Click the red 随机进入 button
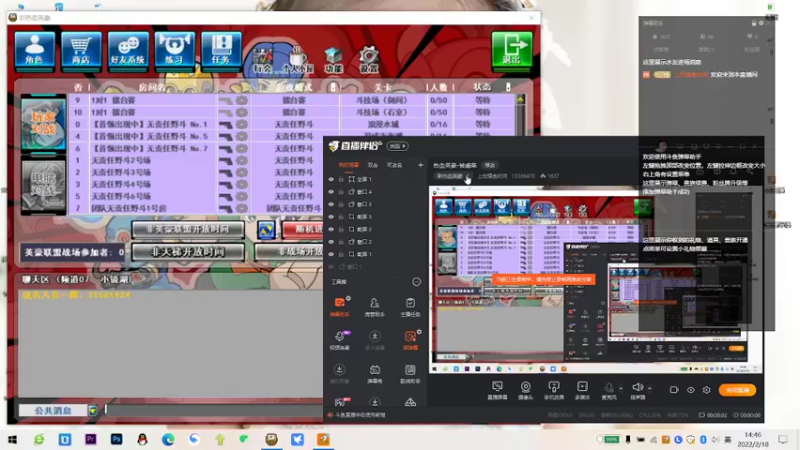 [302, 229]
